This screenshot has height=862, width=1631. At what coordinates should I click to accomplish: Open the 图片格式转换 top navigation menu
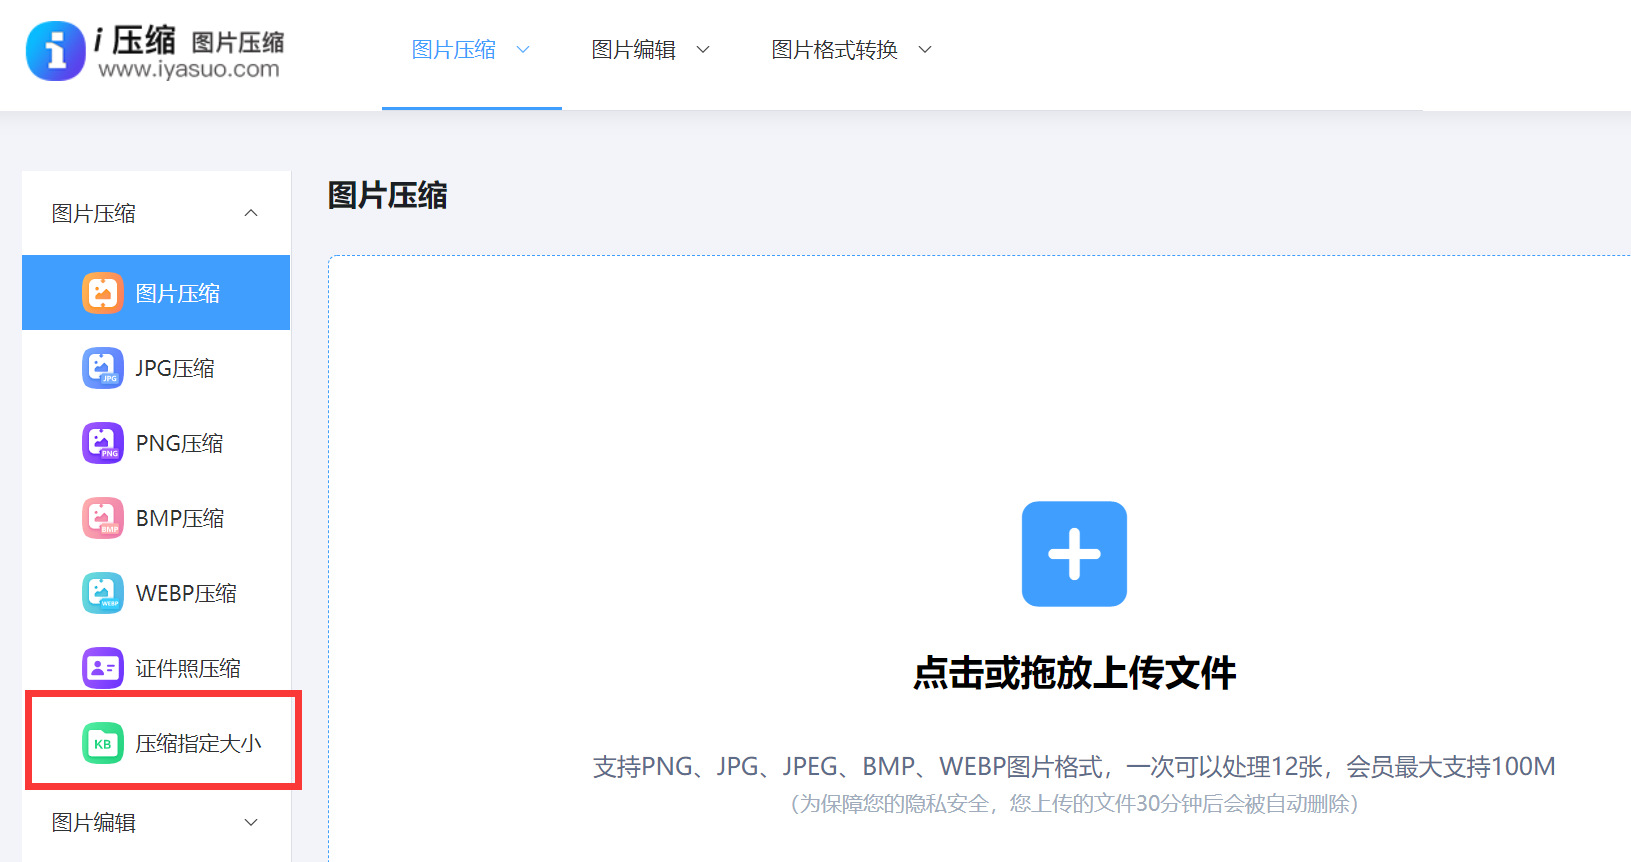835,50
